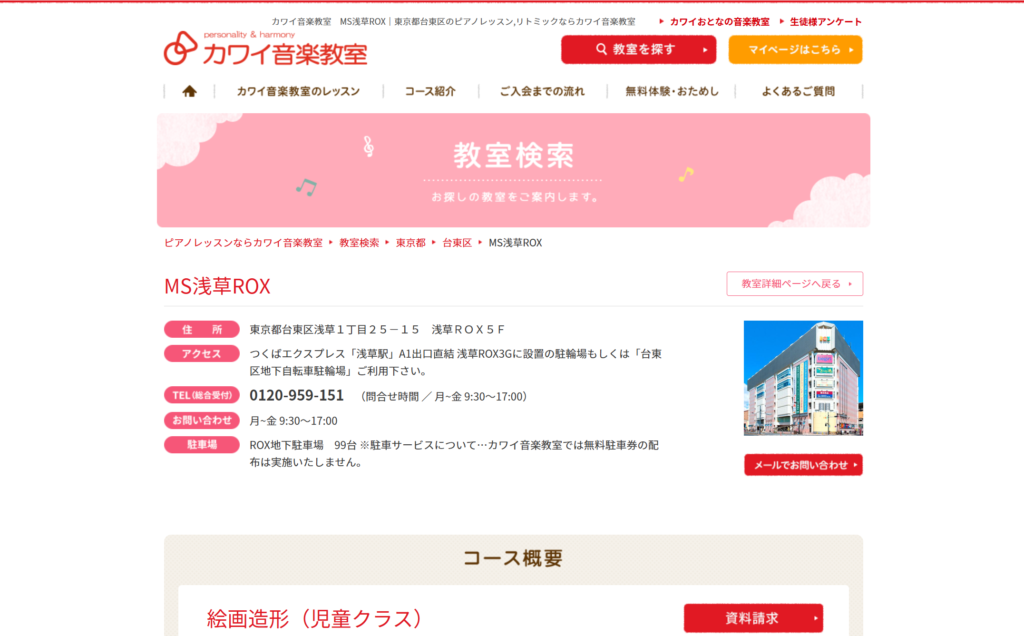Viewport: 1024px width, 636px height.
Task: Select ご入会までの流れ menu item
Action: (542, 91)
